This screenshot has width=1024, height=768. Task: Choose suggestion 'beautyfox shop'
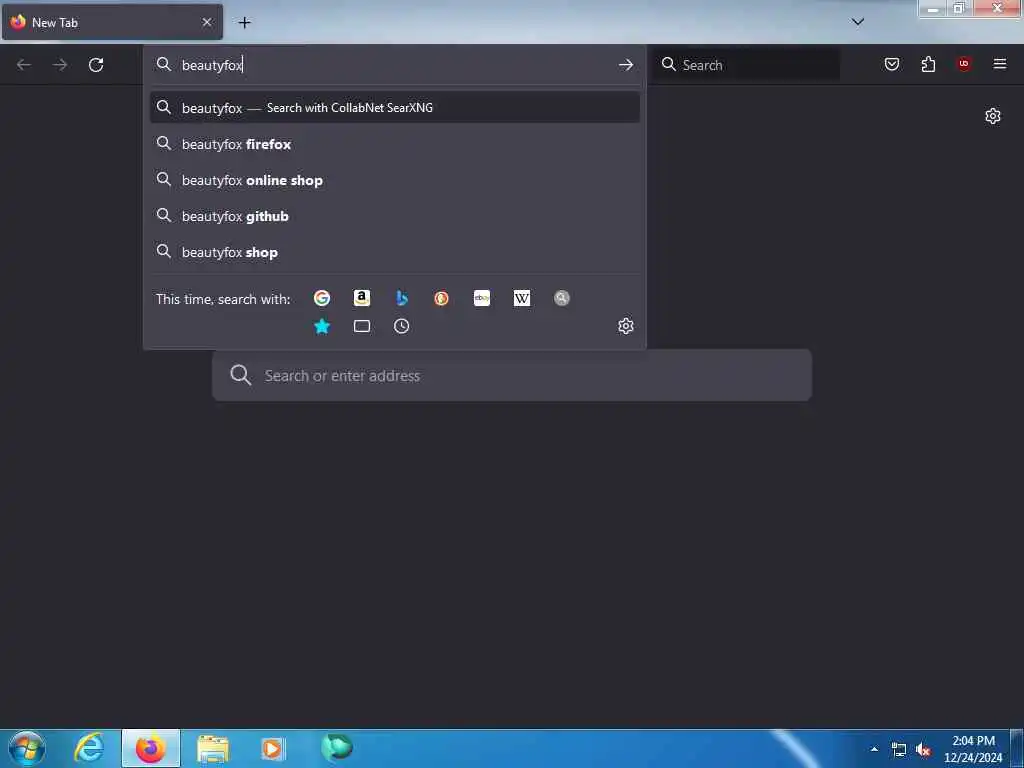pos(394,251)
